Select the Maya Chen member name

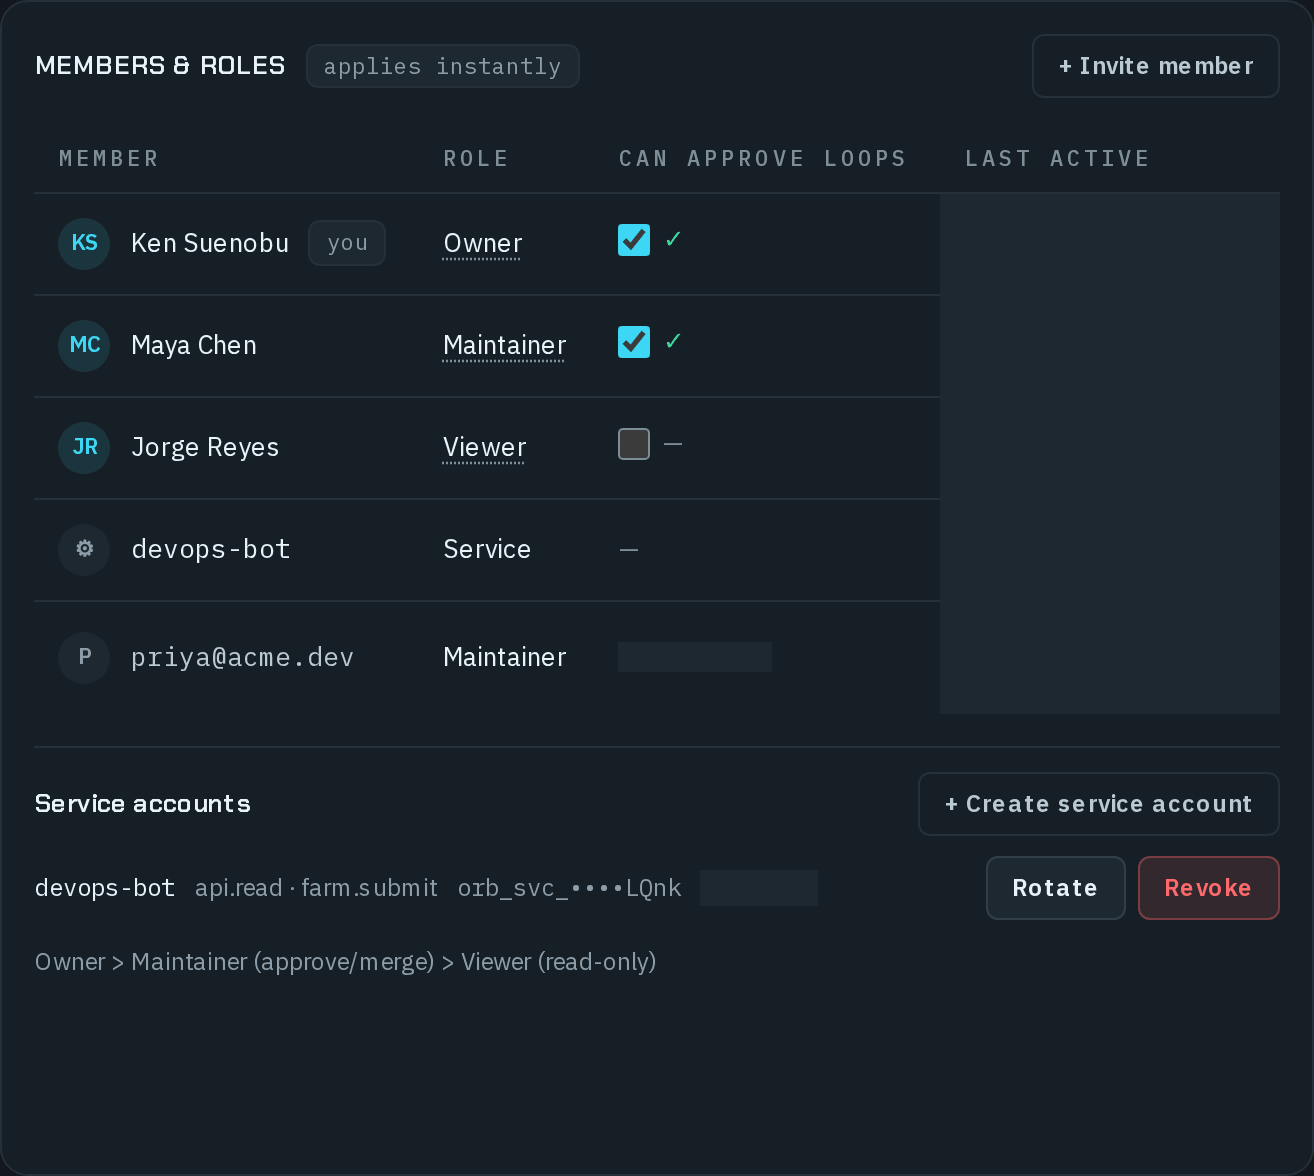point(194,345)
